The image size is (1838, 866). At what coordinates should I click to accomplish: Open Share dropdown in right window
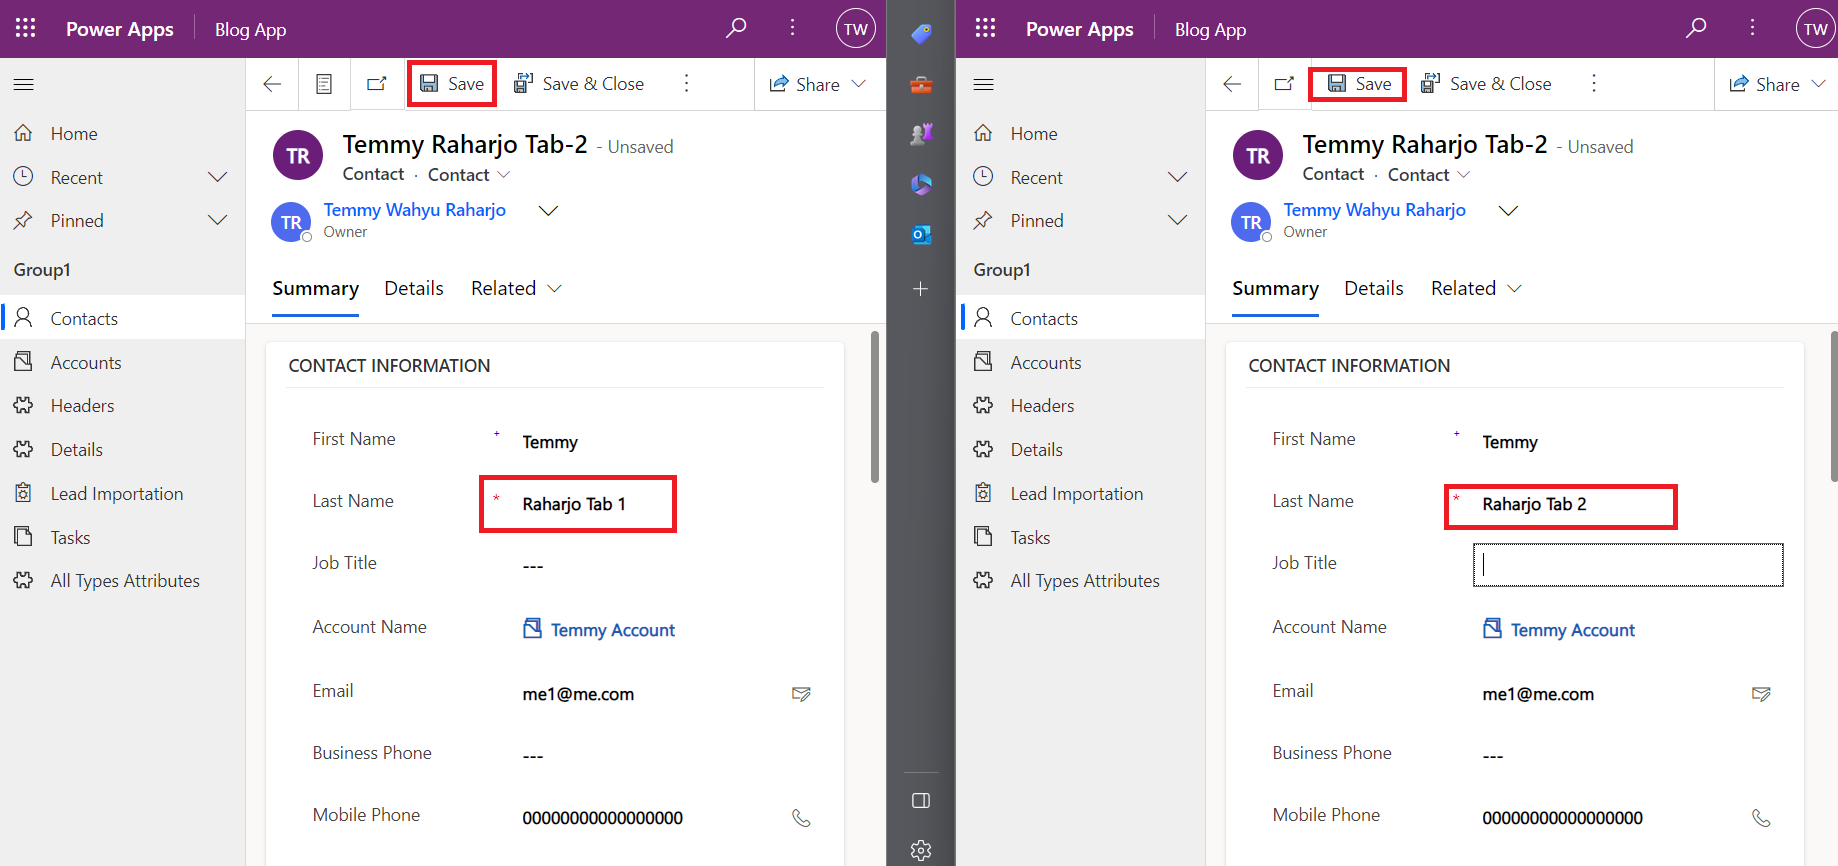1777,84
